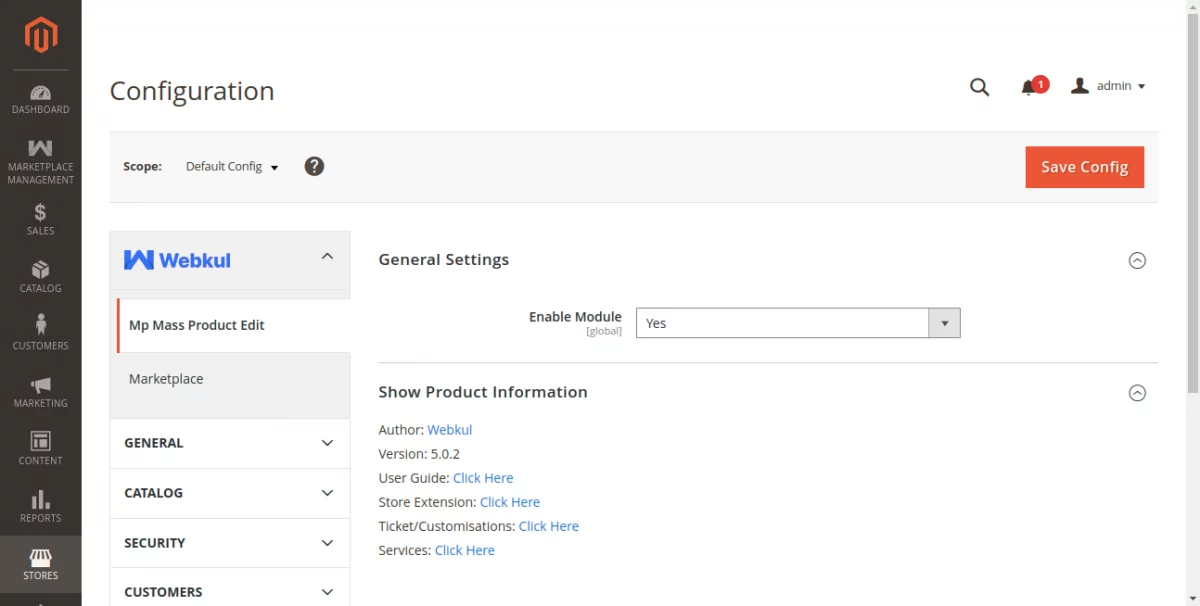Open the User Guide Click Here link
The height and width of the screenshot is (606, 1200).
[x=483, y=478]
